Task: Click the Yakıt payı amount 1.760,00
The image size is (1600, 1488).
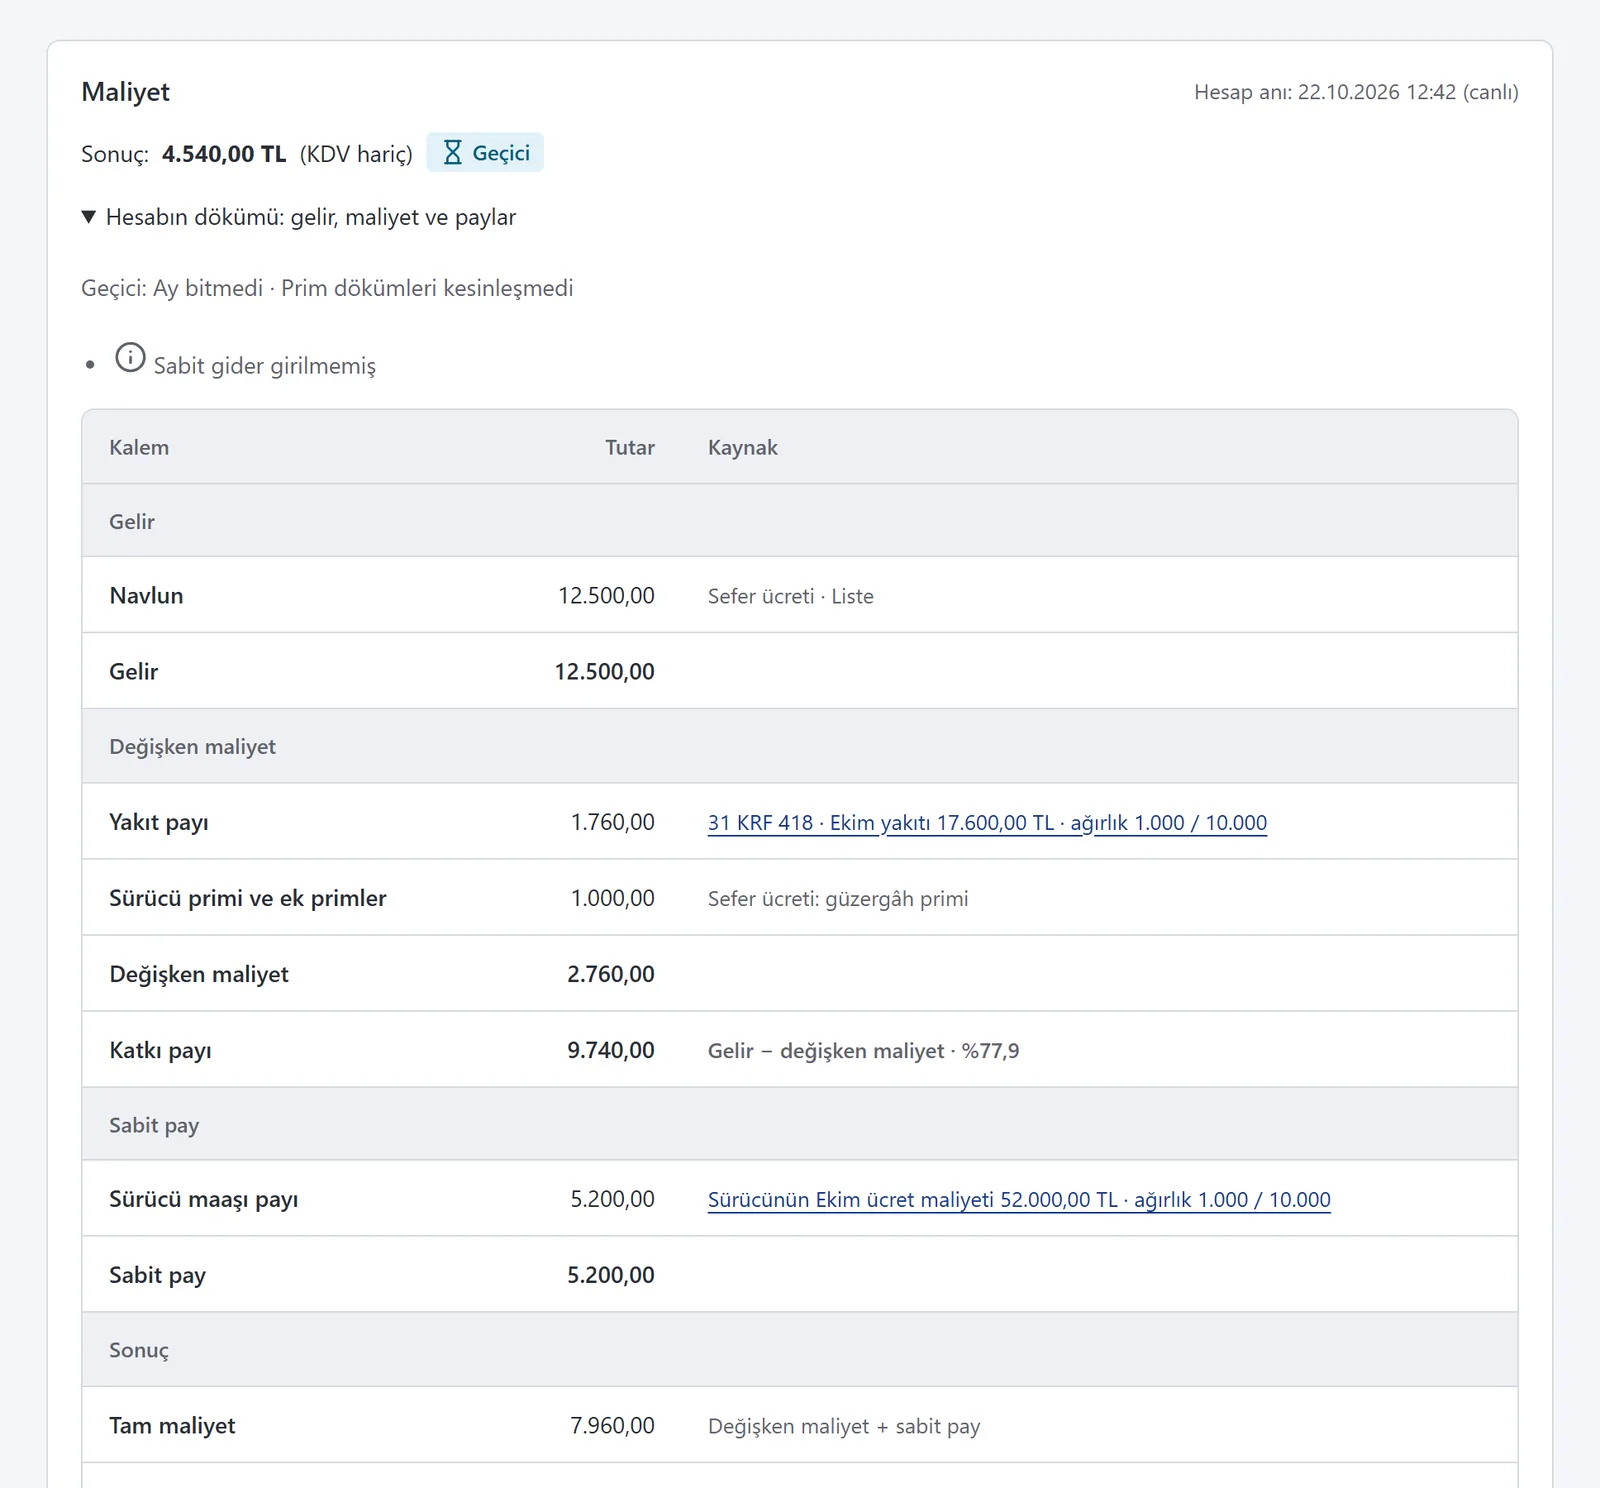Action: [x=613, y=822]
